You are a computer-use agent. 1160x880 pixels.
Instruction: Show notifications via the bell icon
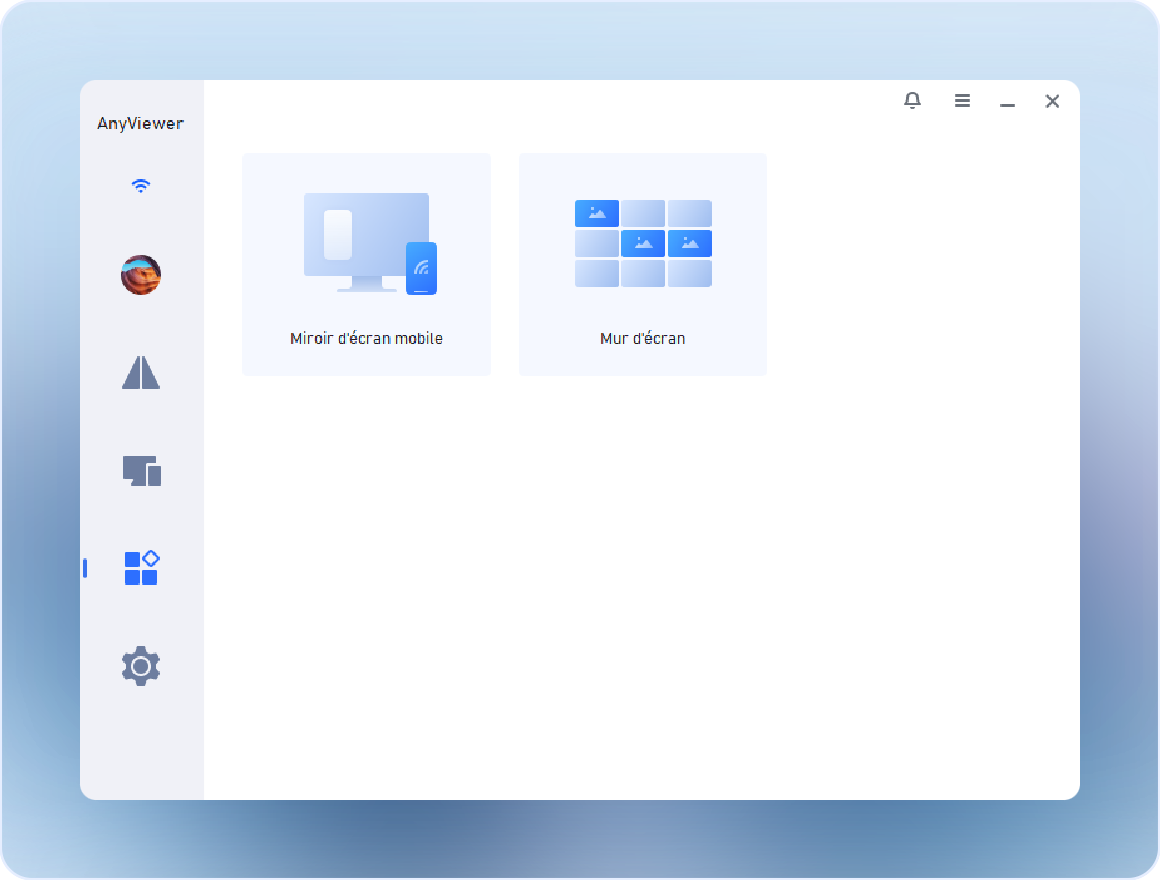click(912, 101)
